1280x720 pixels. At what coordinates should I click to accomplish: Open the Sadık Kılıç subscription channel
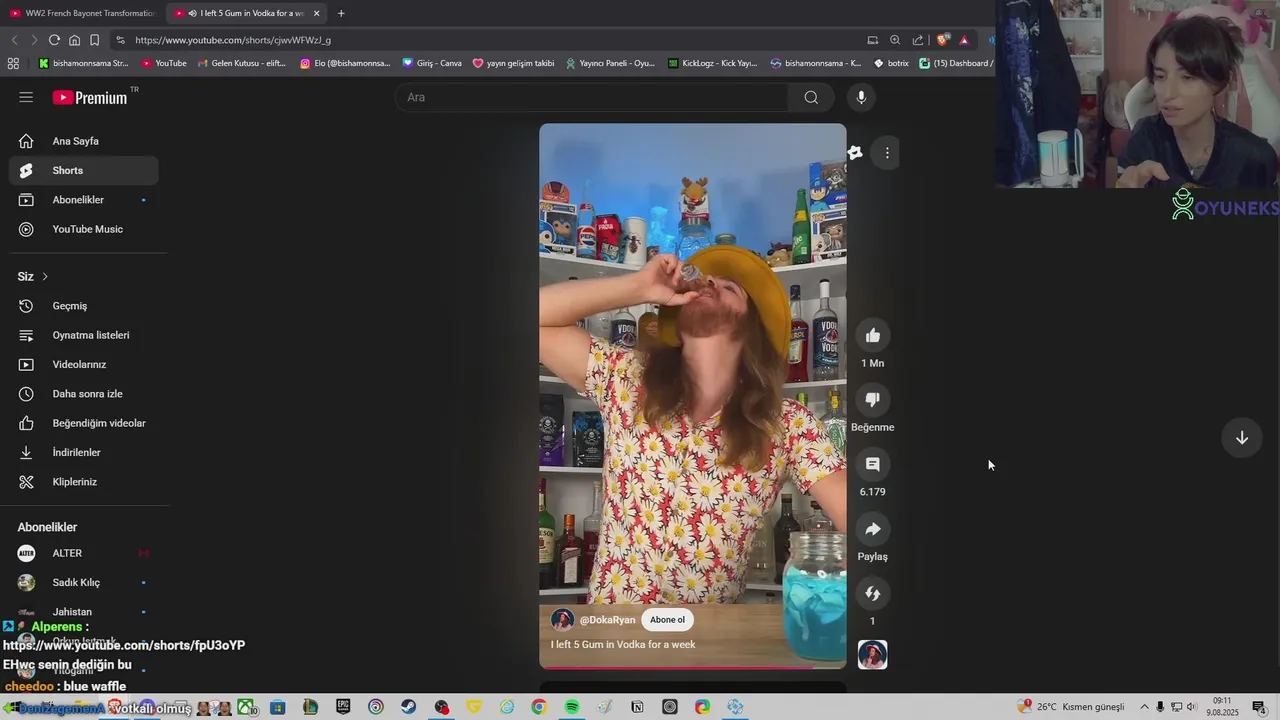click(x=84, y=583)
